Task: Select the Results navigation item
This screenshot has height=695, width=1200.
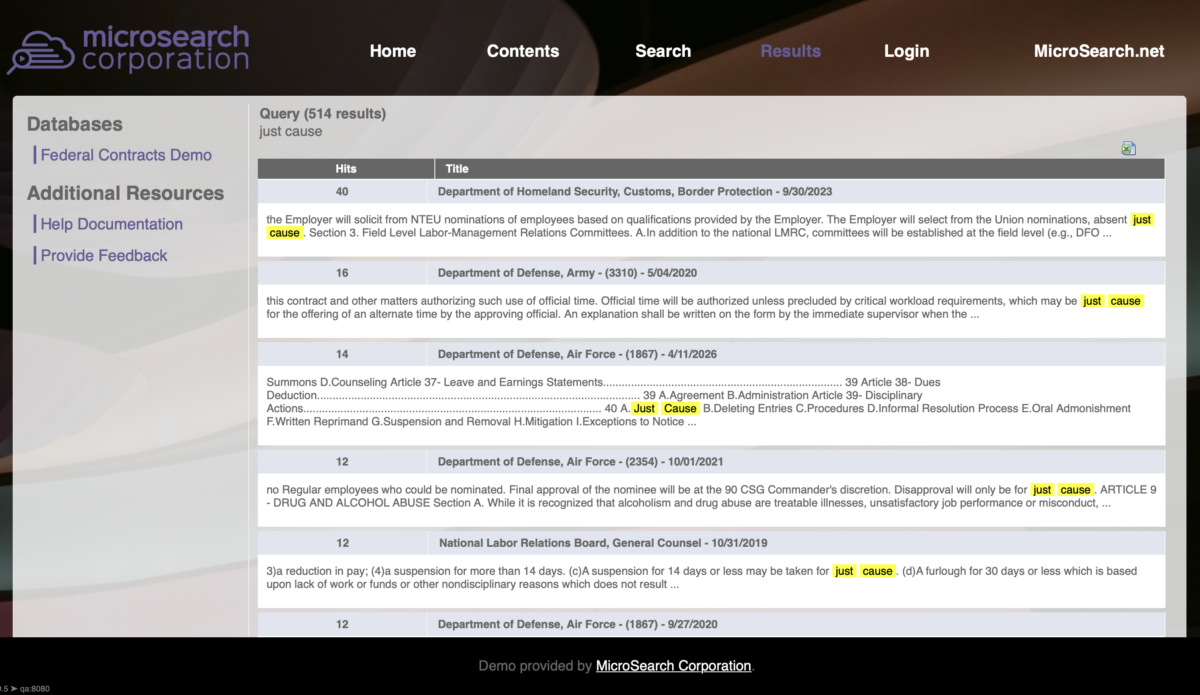Action: 790,51
